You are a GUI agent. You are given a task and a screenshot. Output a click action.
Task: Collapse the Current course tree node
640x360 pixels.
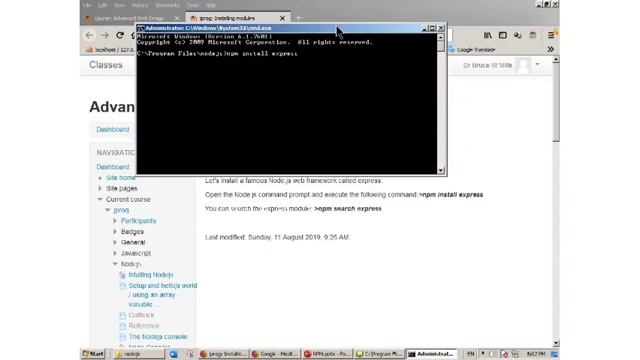pyautogui.click(x=100, y=199)
